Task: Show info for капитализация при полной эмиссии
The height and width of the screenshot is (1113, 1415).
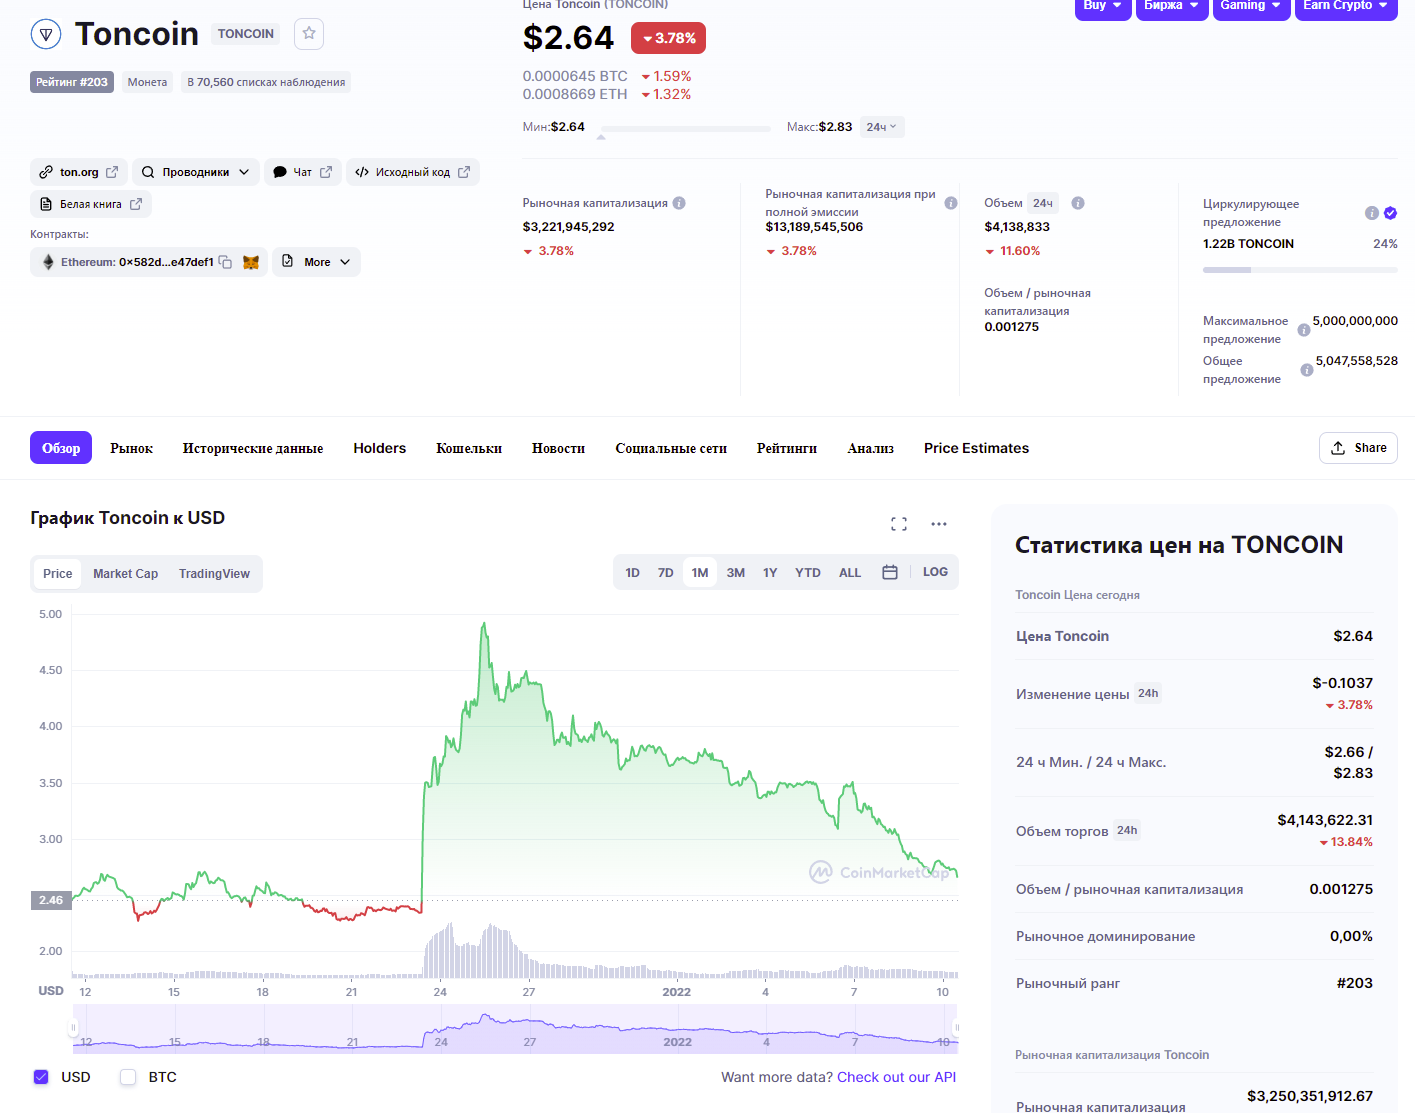Action: click(x=951, y=203)
